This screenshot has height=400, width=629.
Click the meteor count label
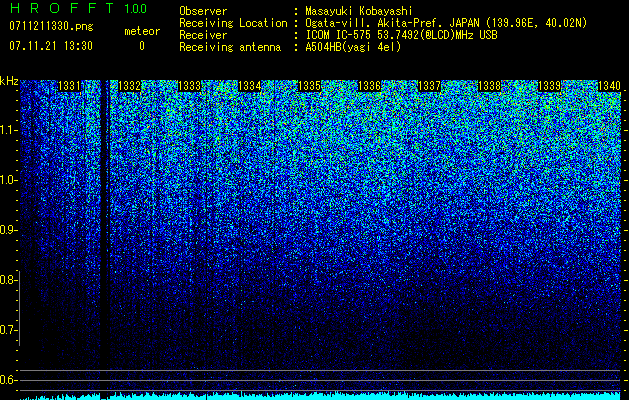[142, 31]
